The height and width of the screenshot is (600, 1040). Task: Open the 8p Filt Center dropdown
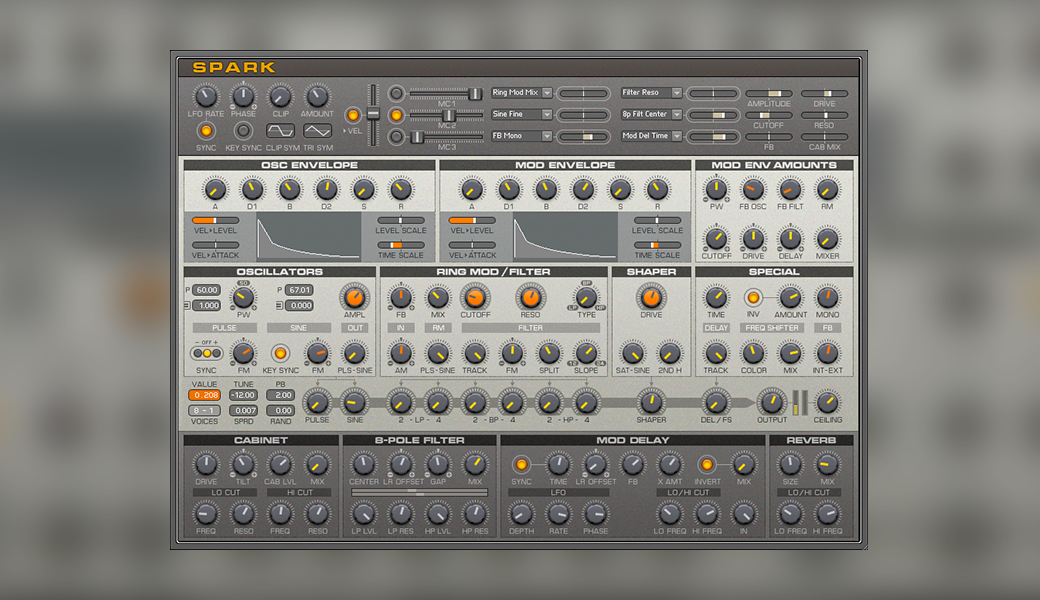(x=651, y=114)
